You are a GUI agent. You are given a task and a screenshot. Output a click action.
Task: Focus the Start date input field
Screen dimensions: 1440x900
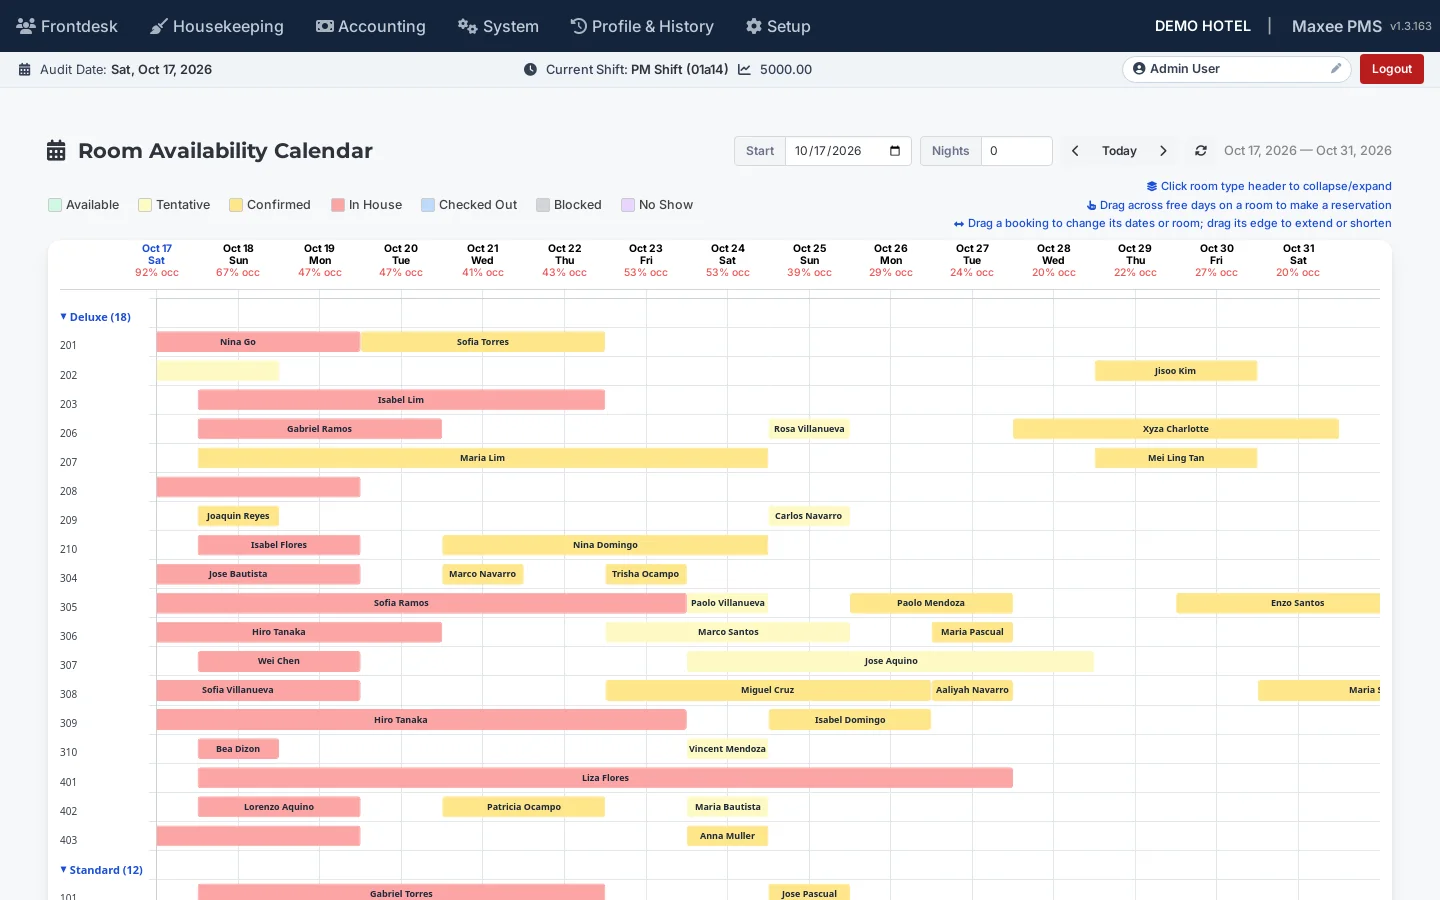pos(848,151)
